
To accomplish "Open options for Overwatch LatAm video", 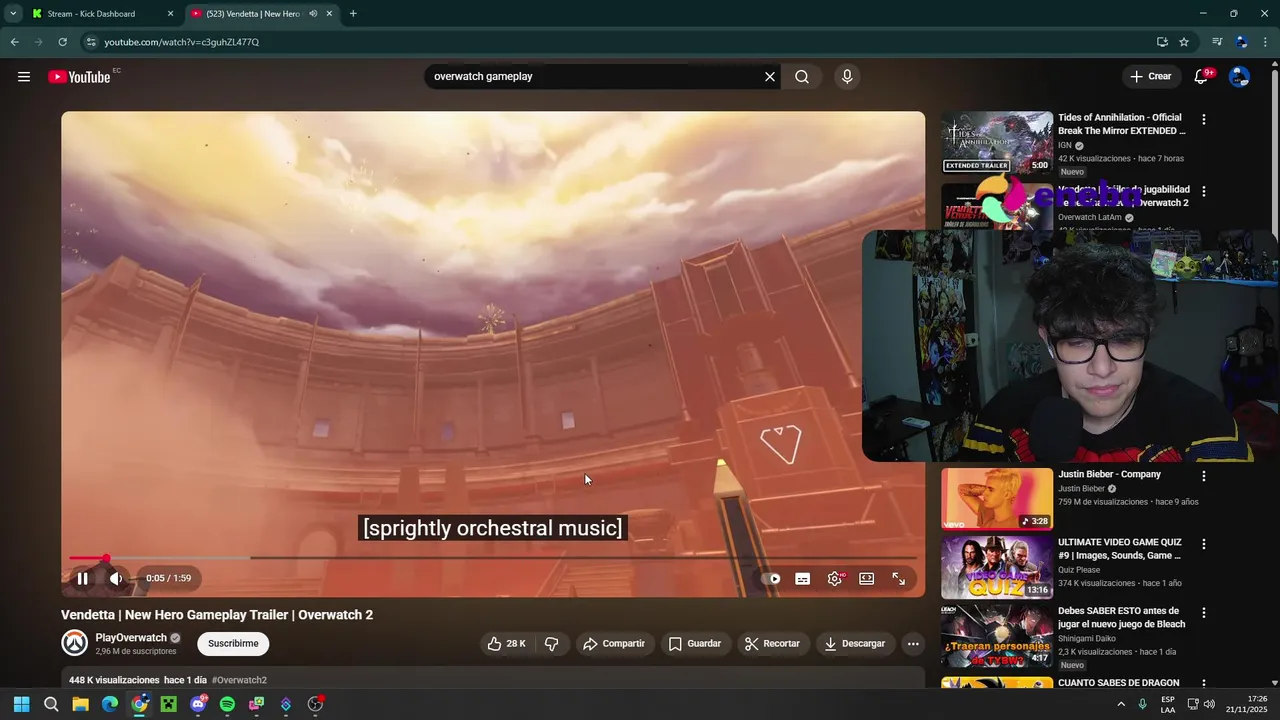I will coord(1203,191).
